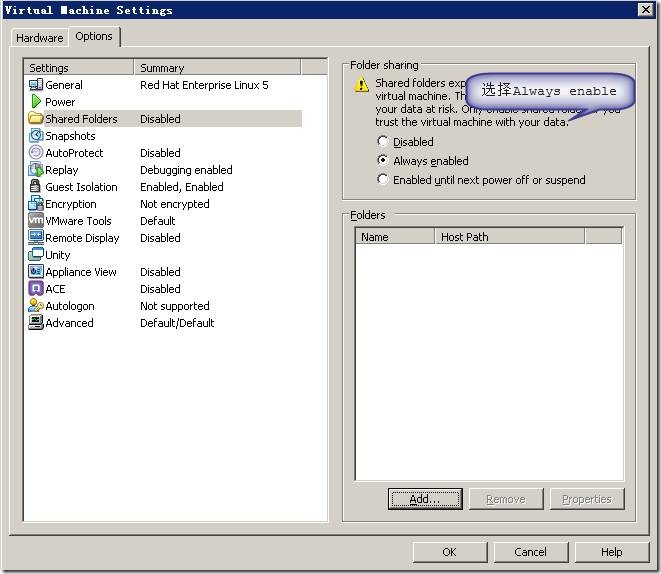Viewport: 661px width, 574px height.
Task: Click the Add... button
Action: (x=425, y=499)
